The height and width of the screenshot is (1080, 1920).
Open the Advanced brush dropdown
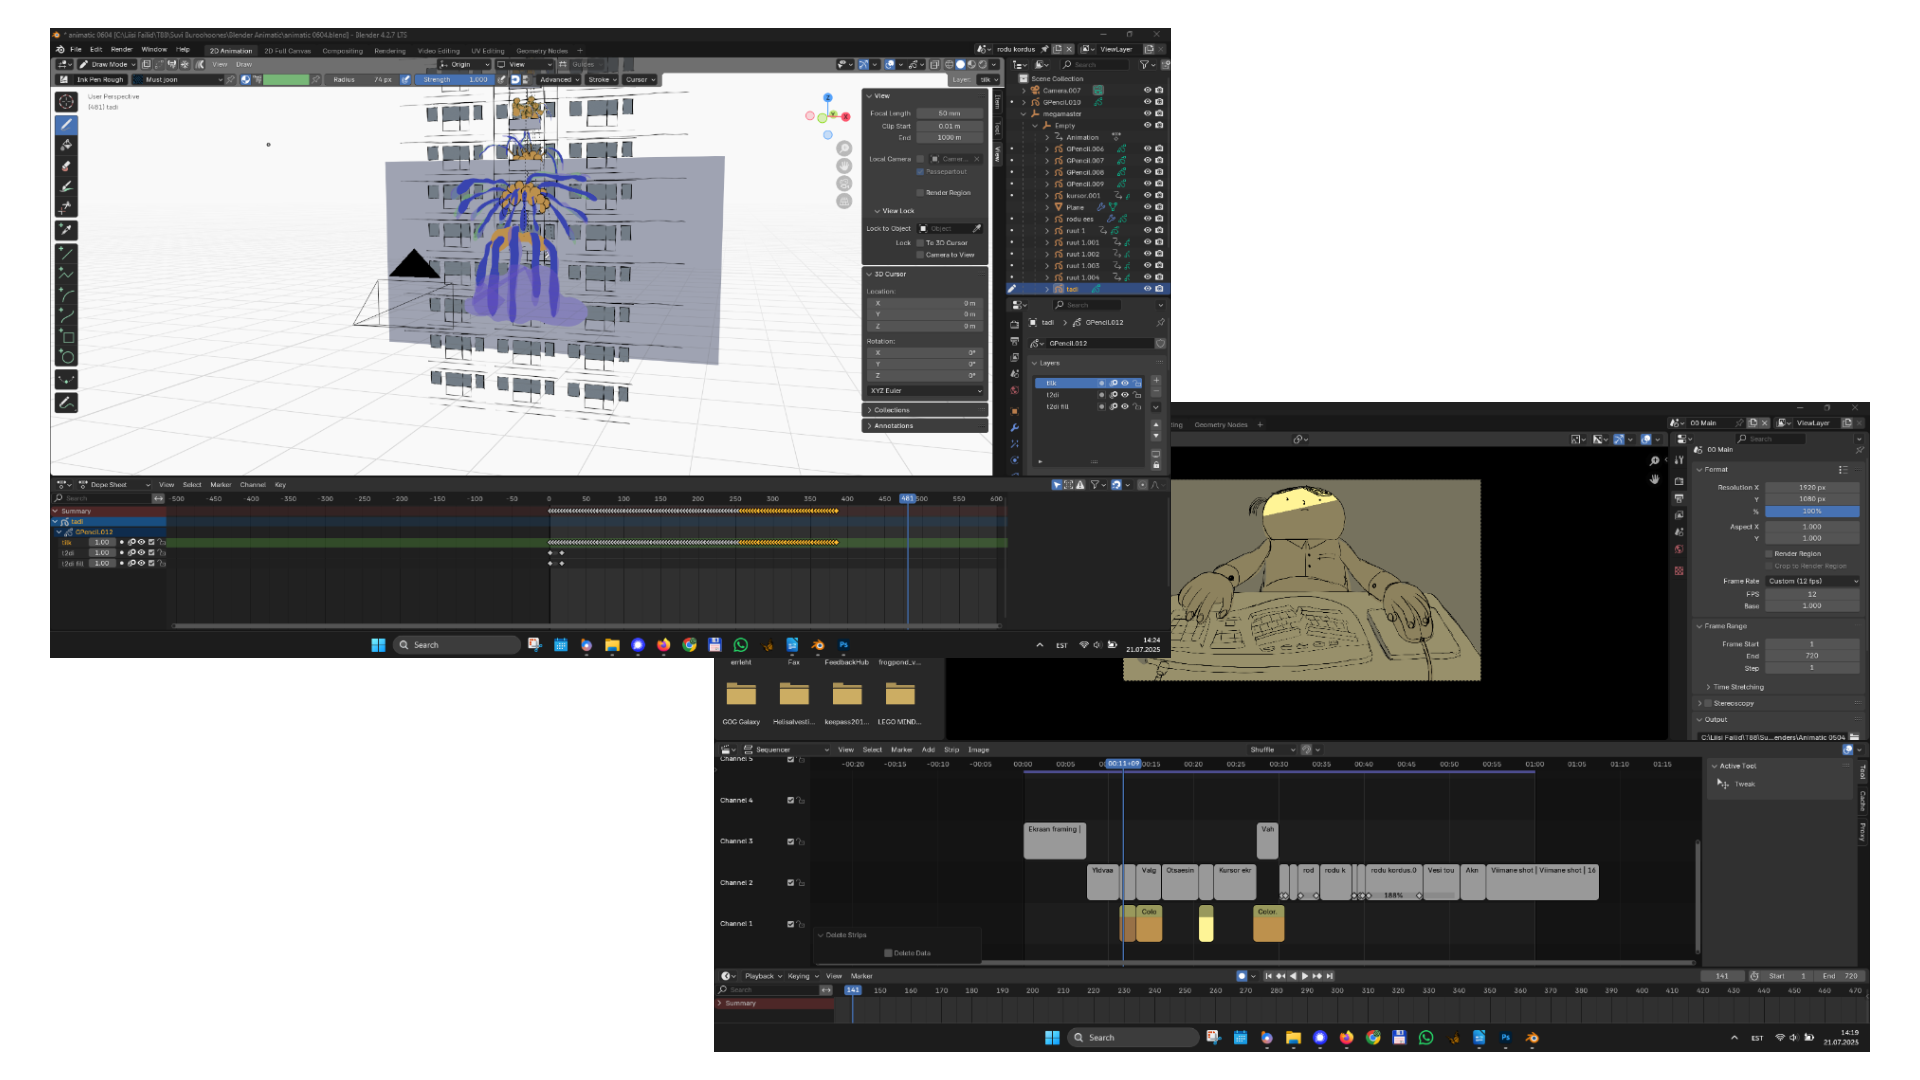tap(558, 80)
